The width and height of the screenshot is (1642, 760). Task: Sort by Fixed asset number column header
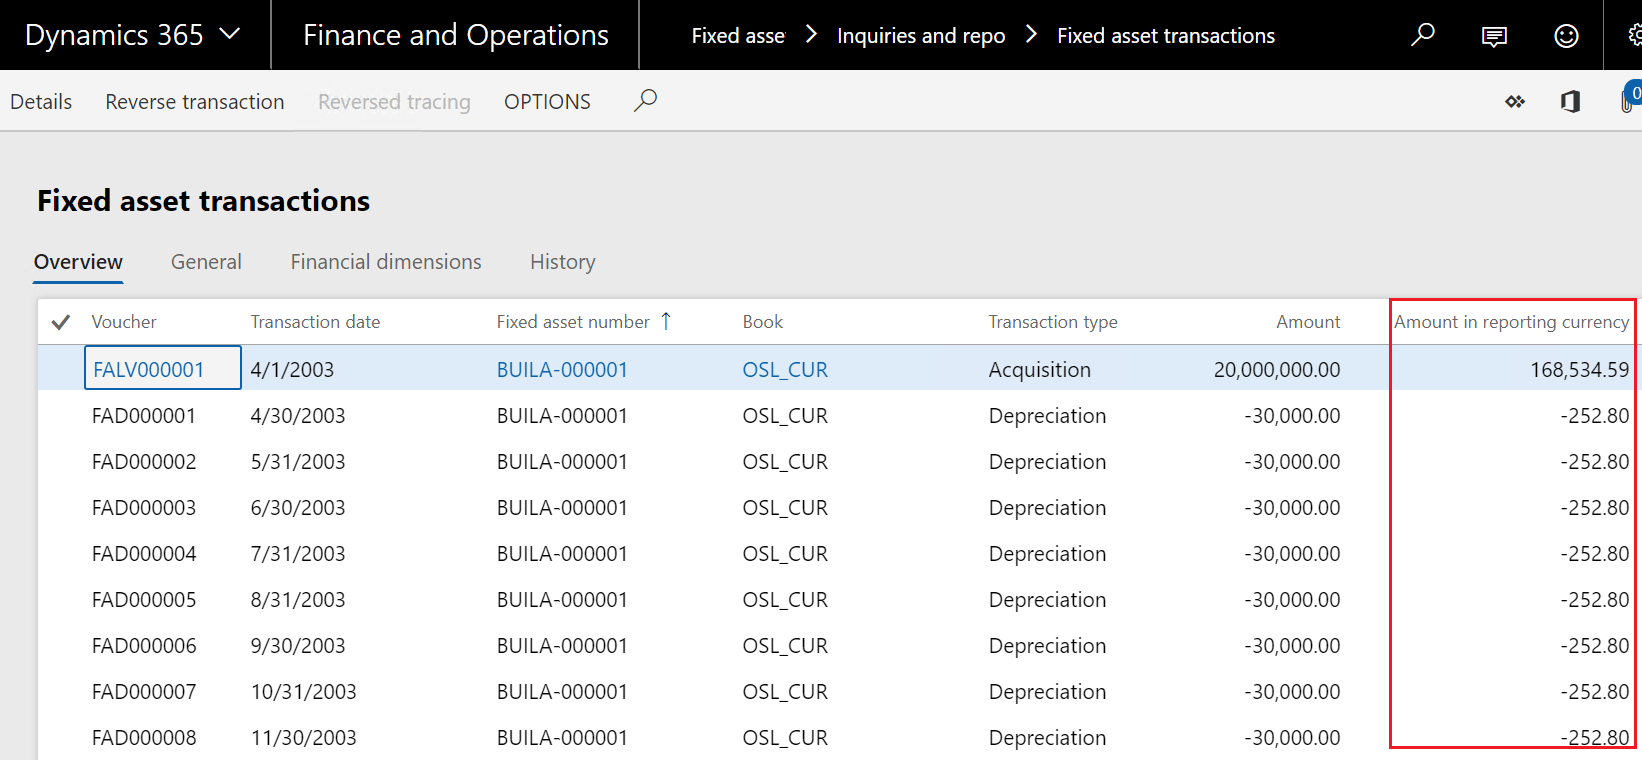(x=573, y=322)
